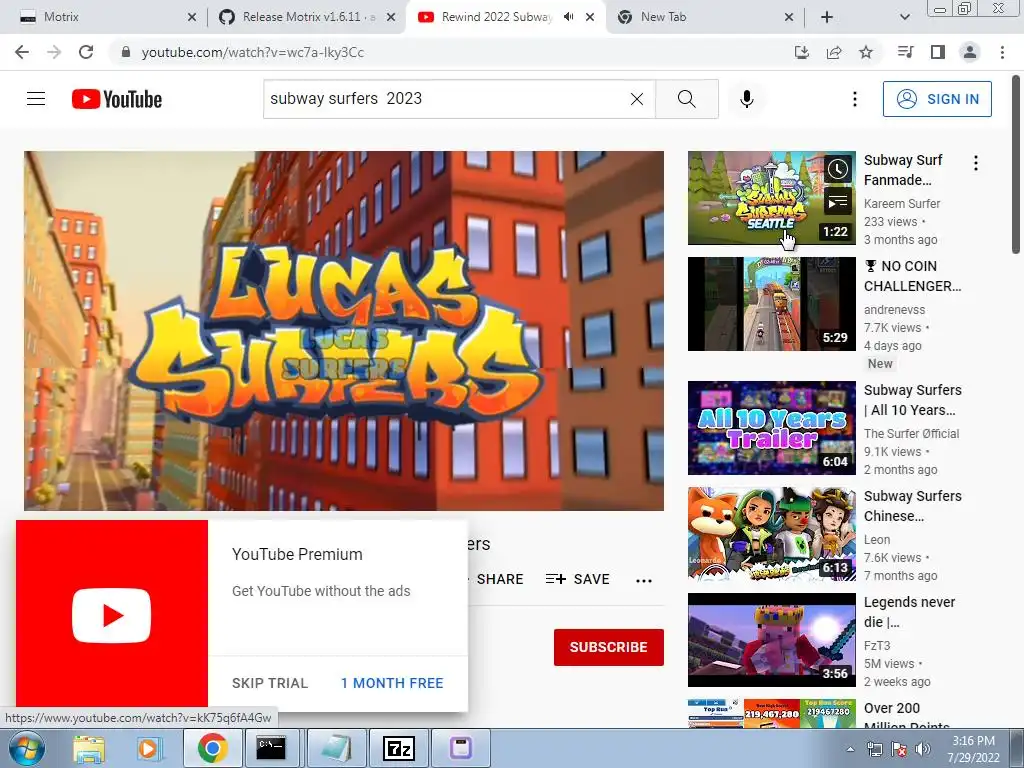
Task: Open andrenevss channel name
Action: [894, 310]
